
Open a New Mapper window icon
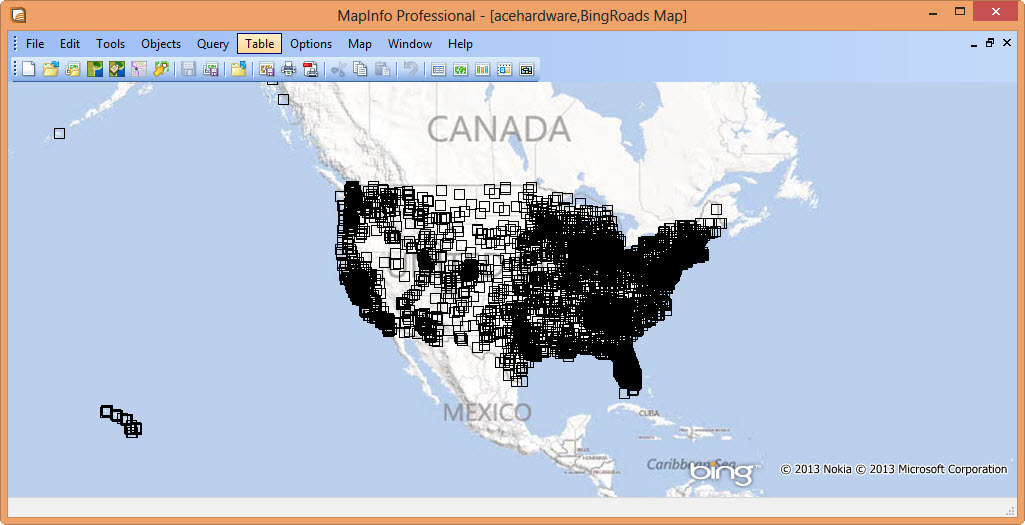(x=460, y=69)
